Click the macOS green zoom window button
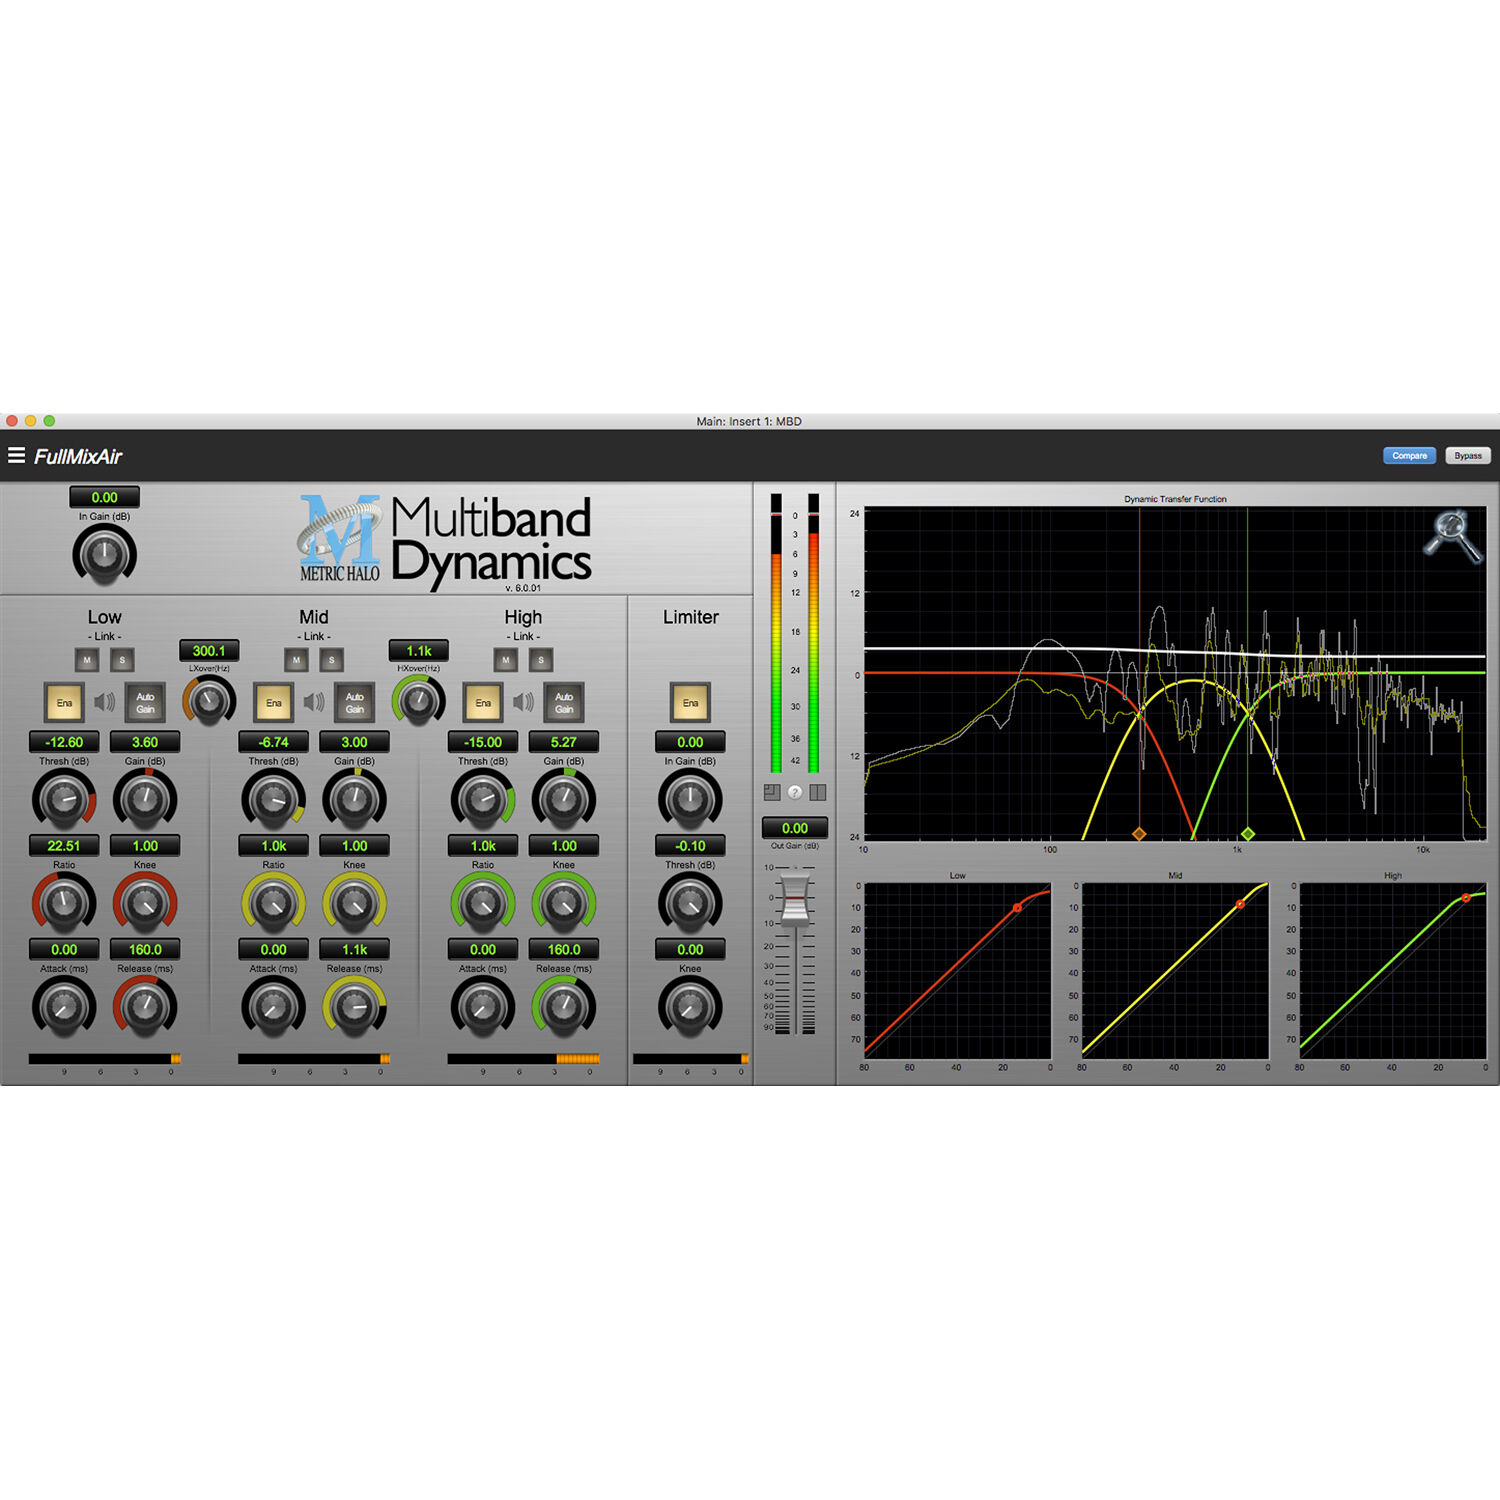1500x1500 pixels. point(49,421)
